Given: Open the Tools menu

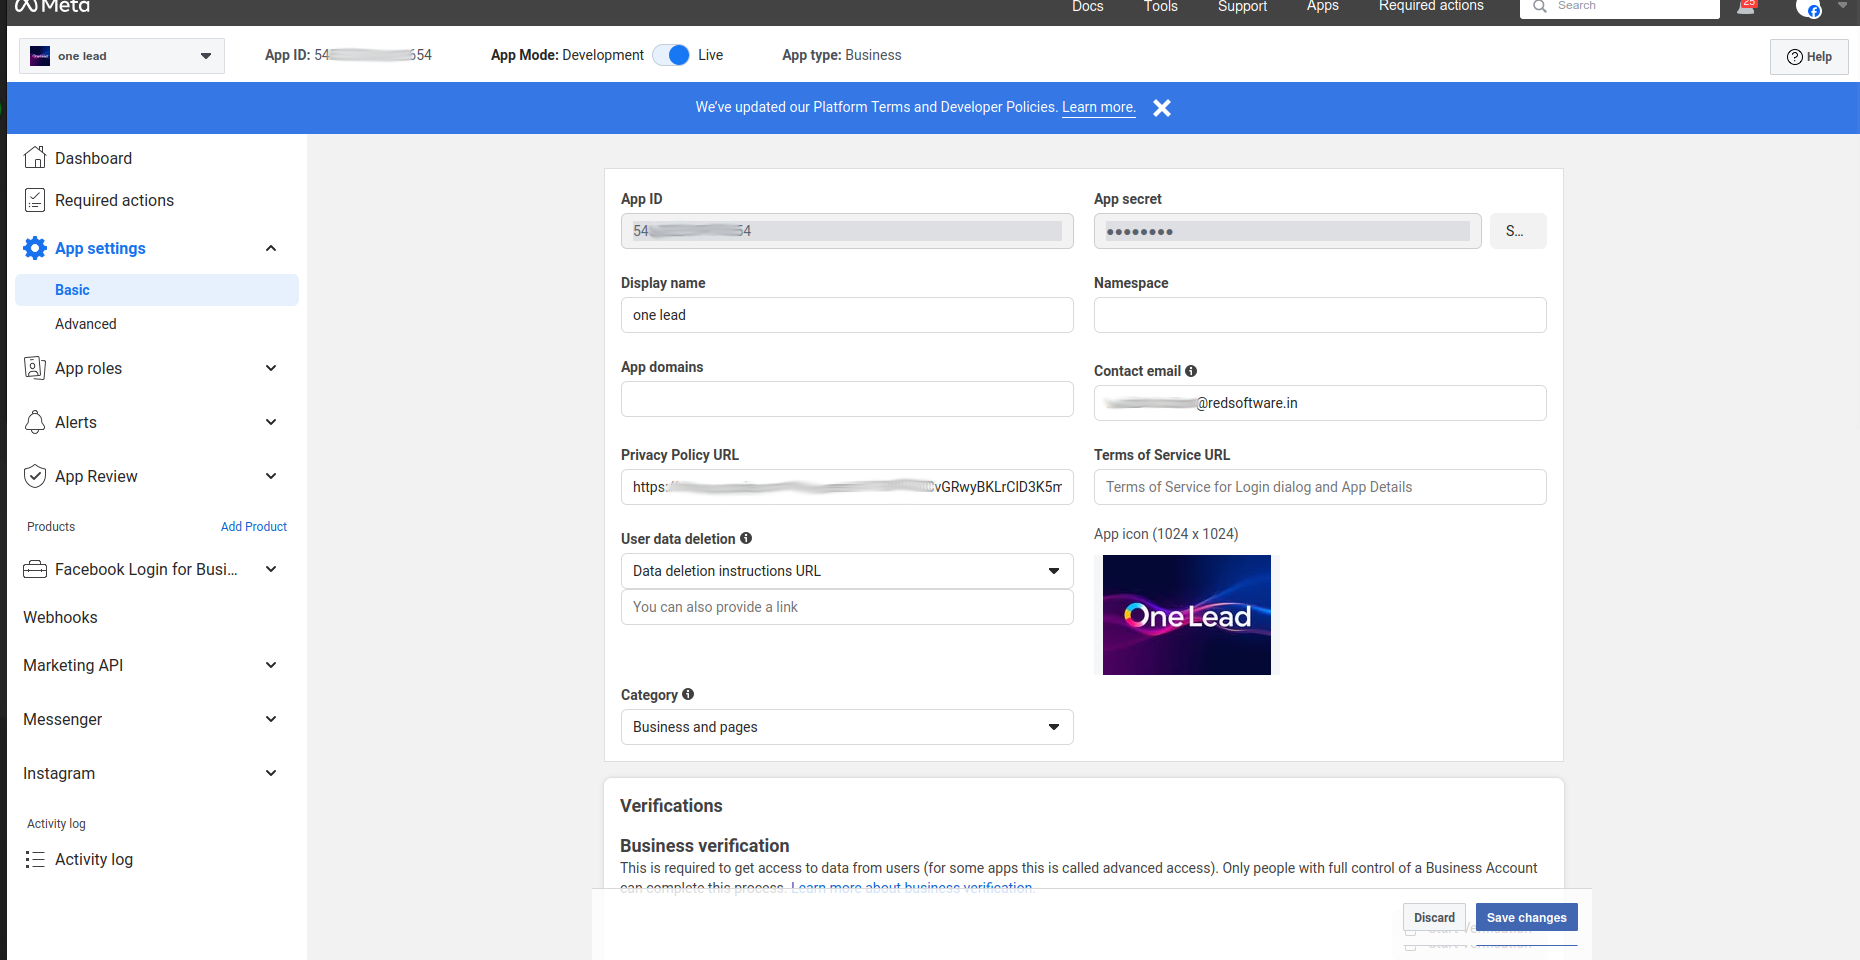Looking at the screenshot, I should point(1161,6).
